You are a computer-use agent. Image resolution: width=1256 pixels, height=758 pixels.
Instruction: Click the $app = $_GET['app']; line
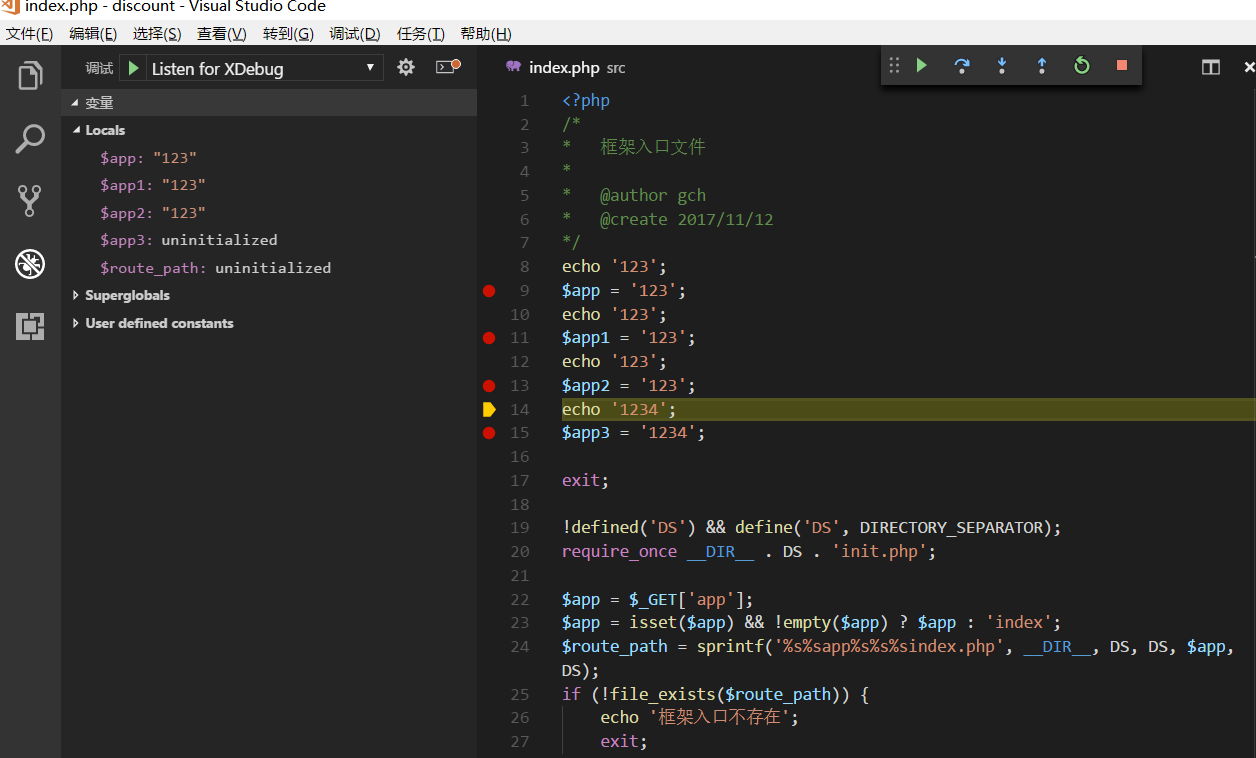pos(657,600)
